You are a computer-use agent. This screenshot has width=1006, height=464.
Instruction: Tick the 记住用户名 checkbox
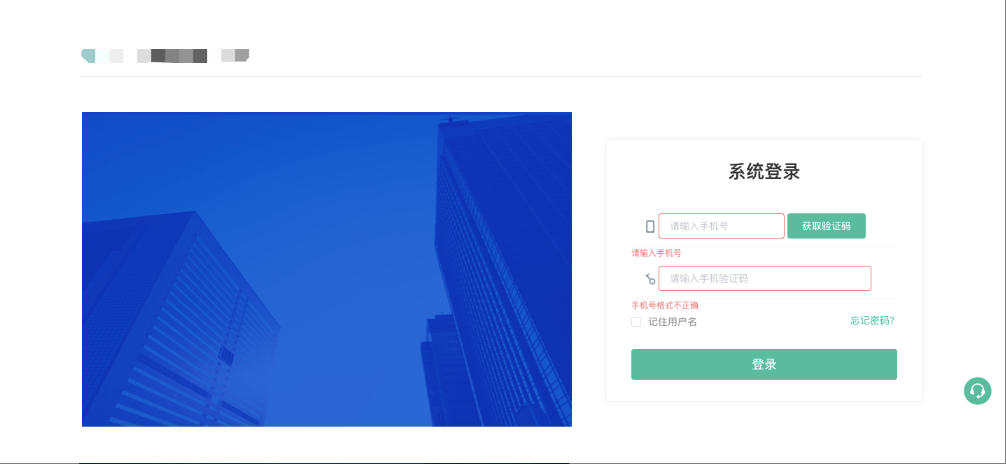636,322
